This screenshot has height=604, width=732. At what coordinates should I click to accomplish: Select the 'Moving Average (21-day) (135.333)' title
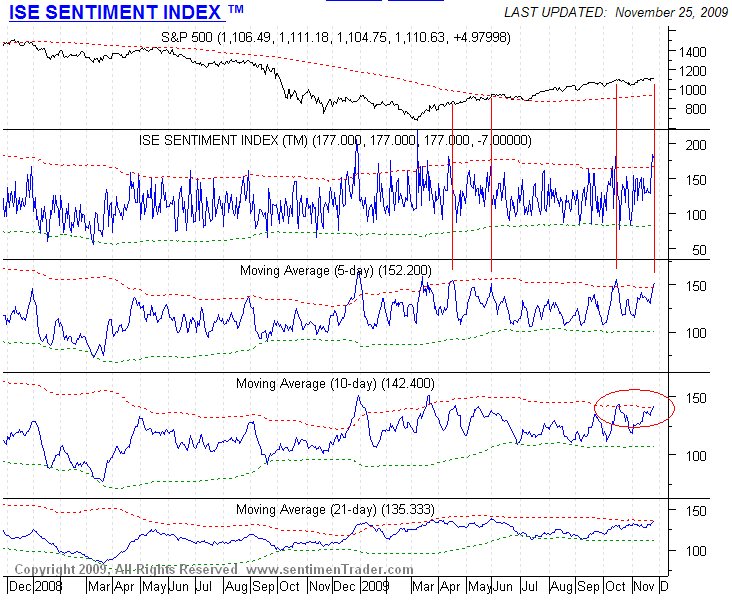pos(335,509)
